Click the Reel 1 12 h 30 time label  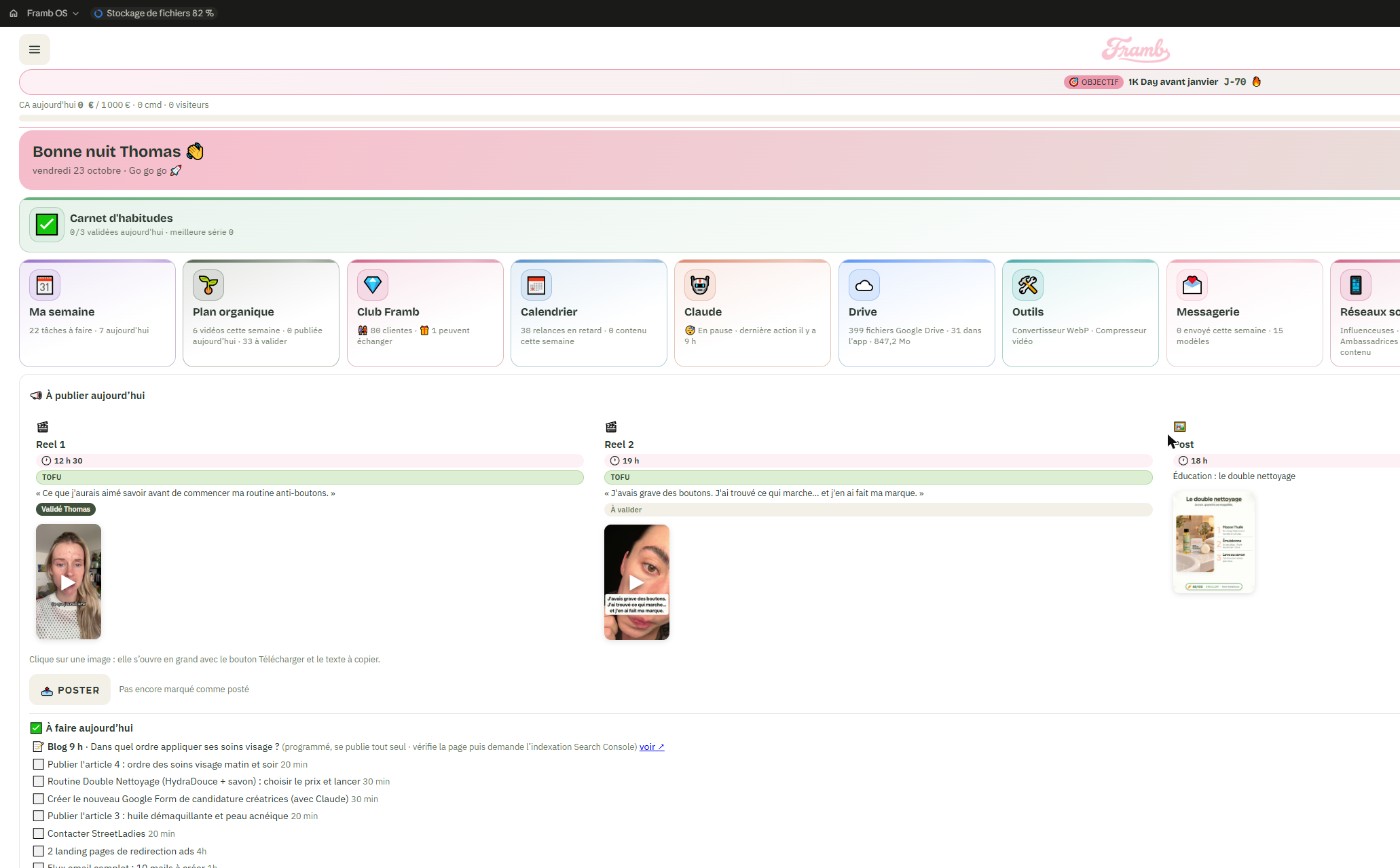click(310, 461)
